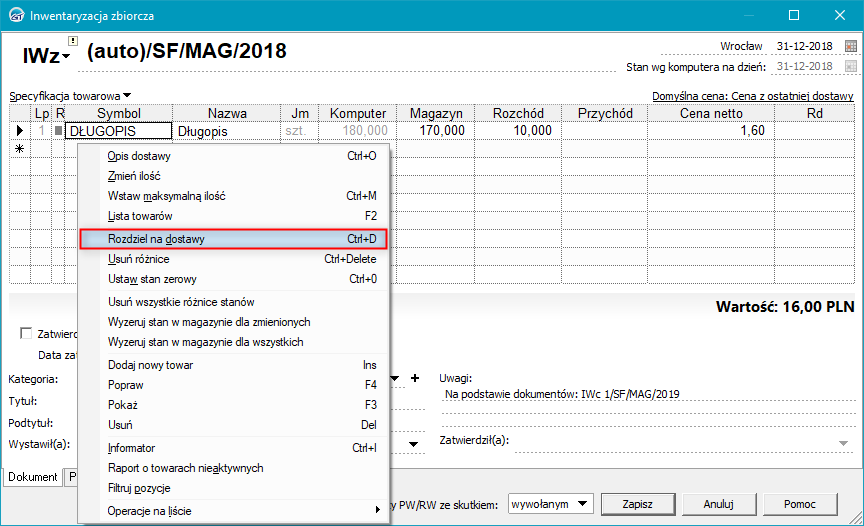The image size is (864, 526).
Task: Choose Wyzeruj stan w magazynie dla zmienionych
Action: pyautogui.click(x=234, y=322)
